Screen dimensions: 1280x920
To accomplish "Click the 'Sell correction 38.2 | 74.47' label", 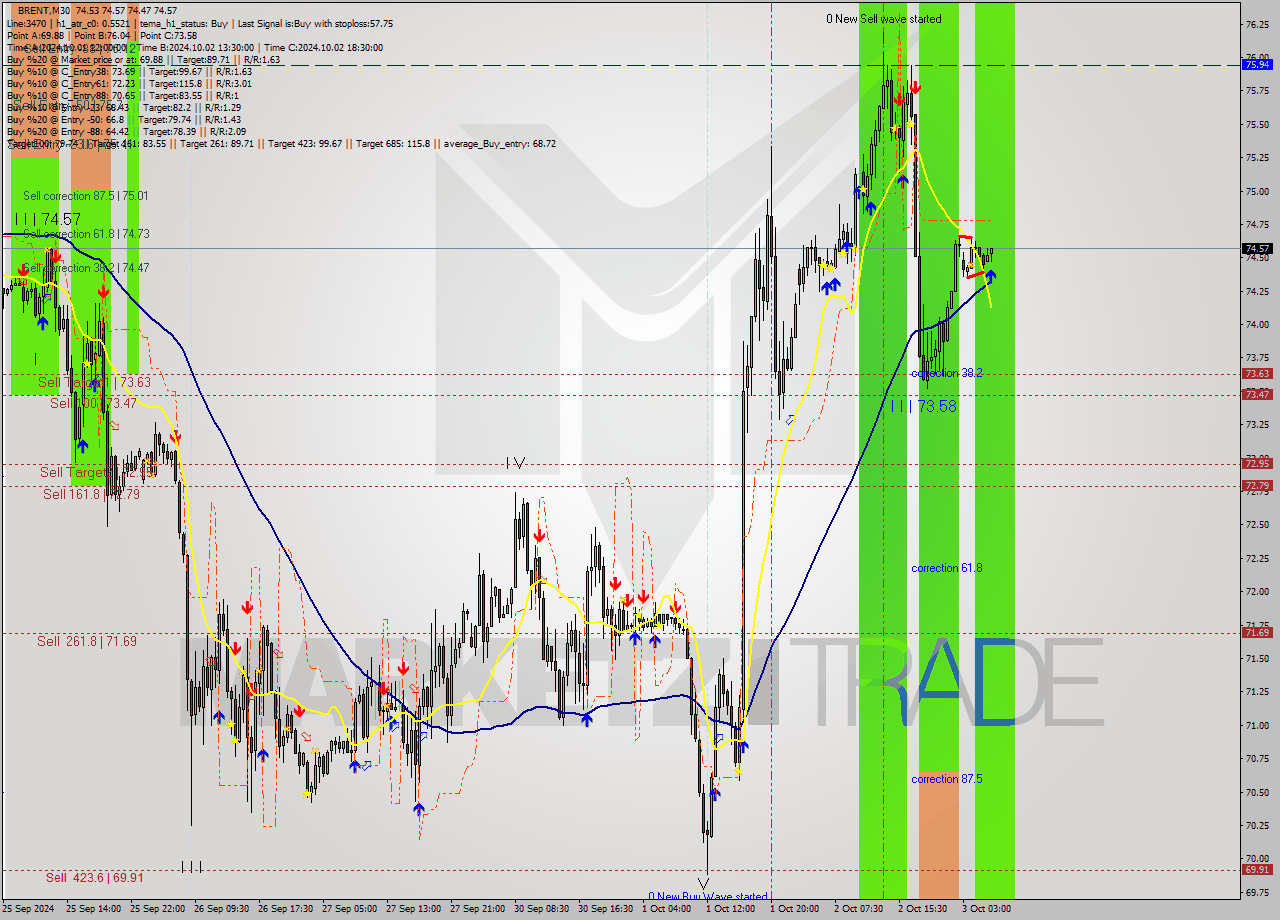I will click(x=85, y=268).
